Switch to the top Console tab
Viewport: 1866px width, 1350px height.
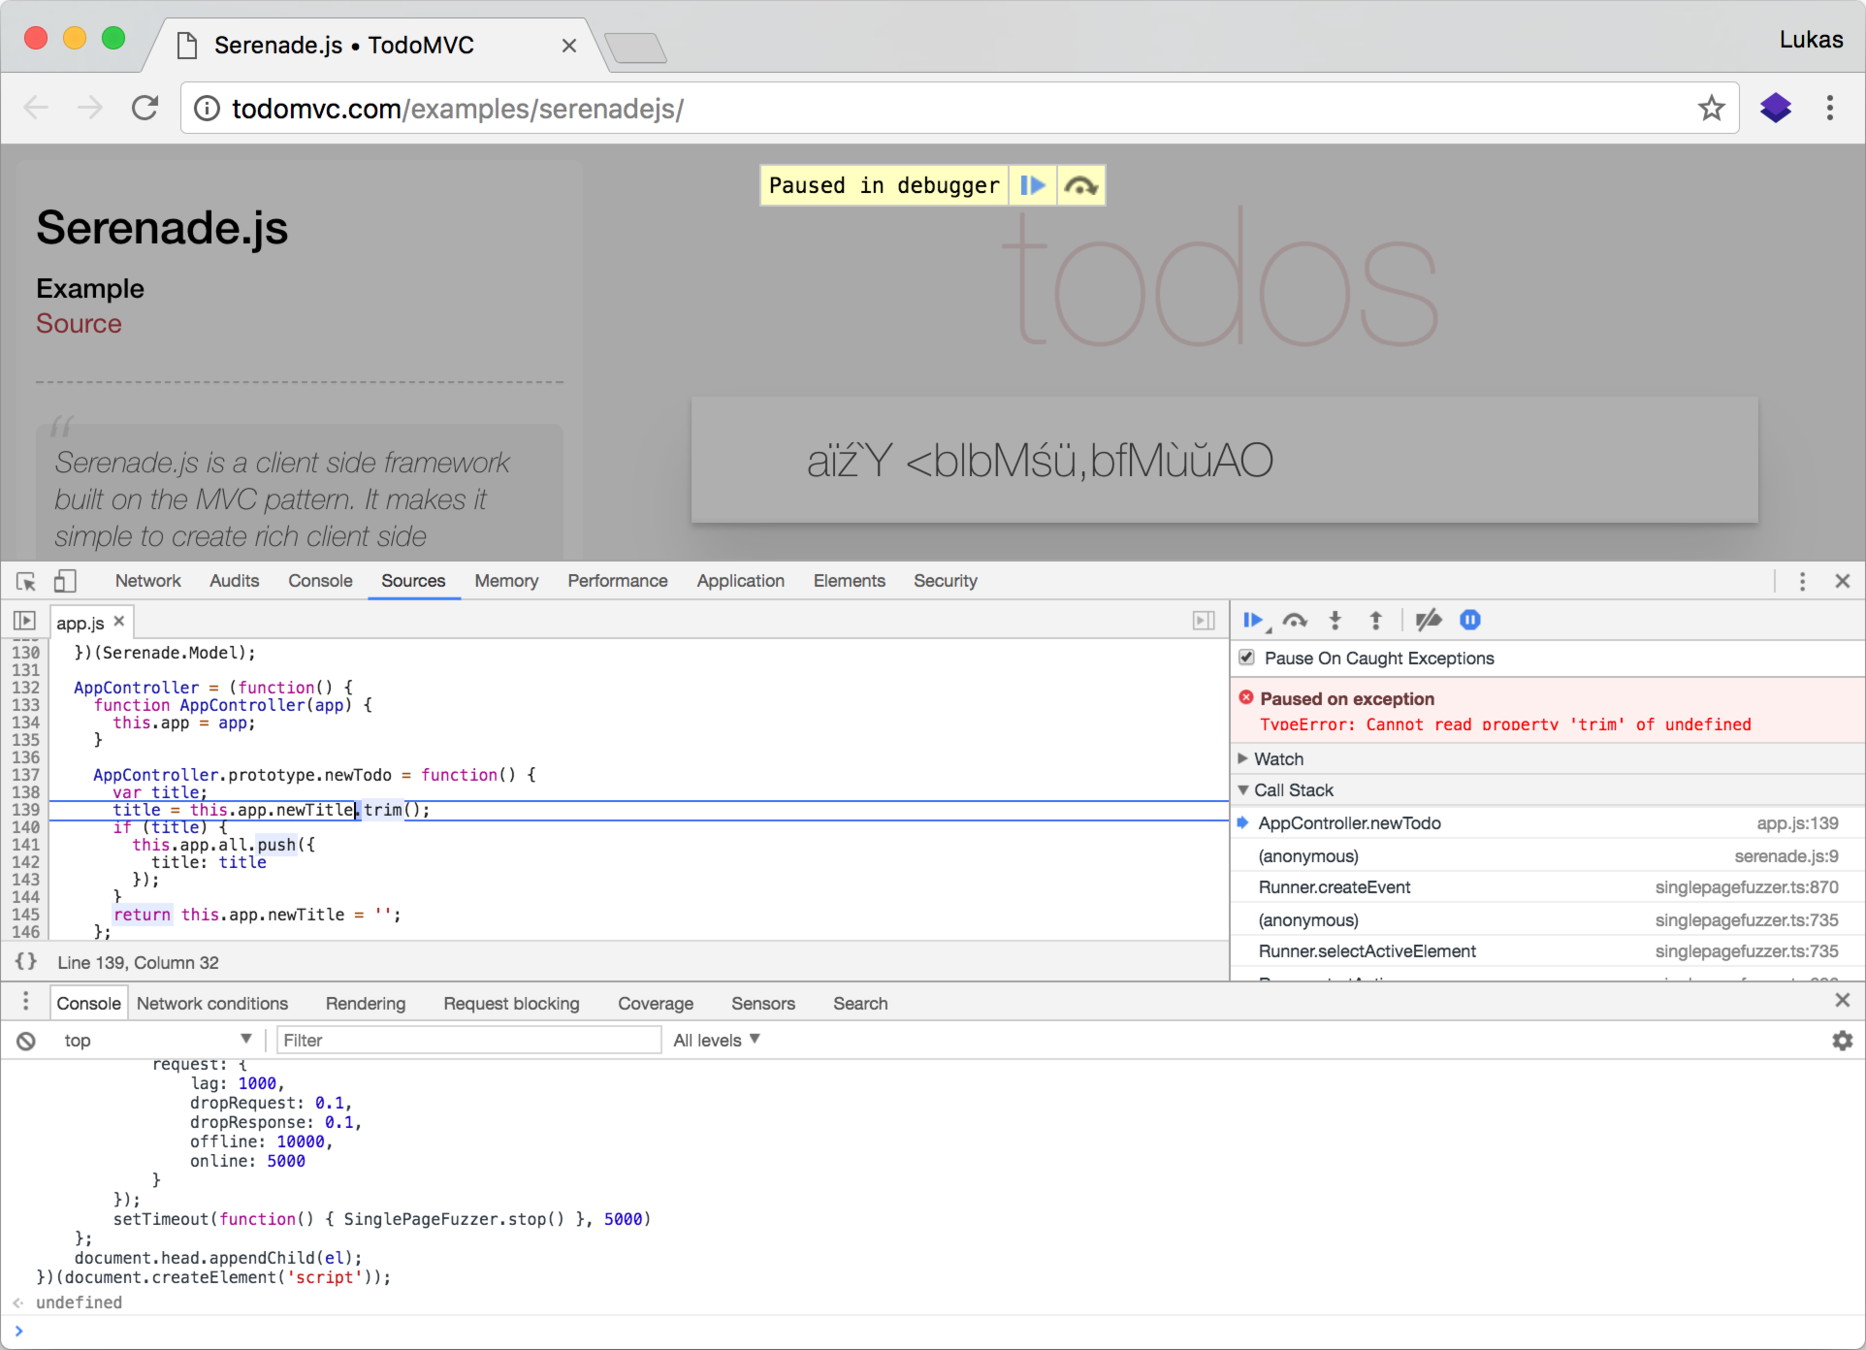click(320, 581)
